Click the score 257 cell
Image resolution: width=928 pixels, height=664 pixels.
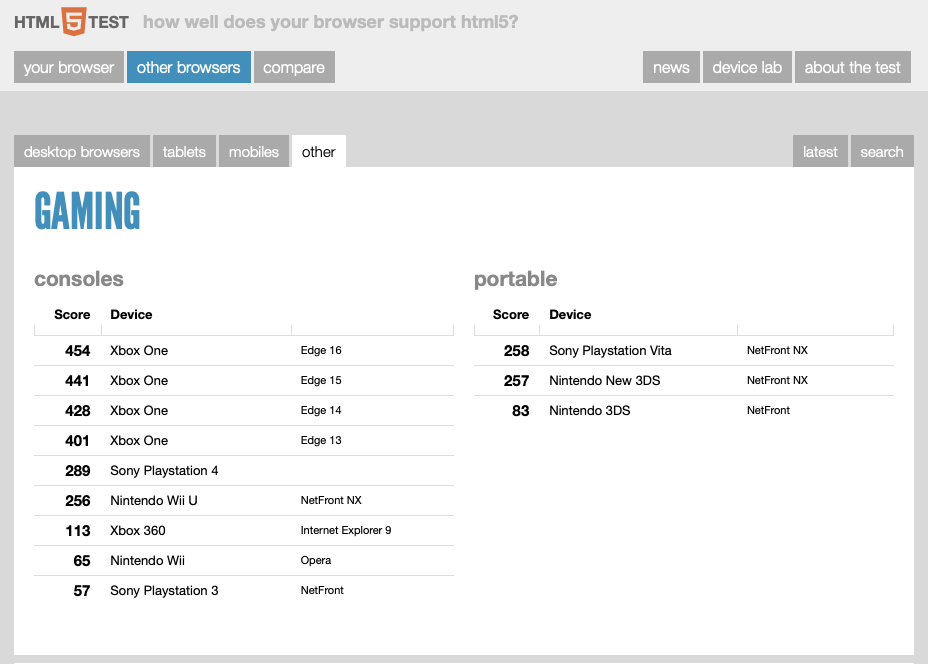point(516,381)
